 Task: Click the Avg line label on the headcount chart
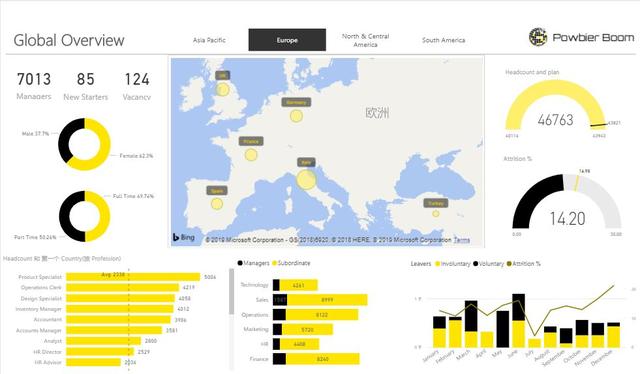click(113, 275)
